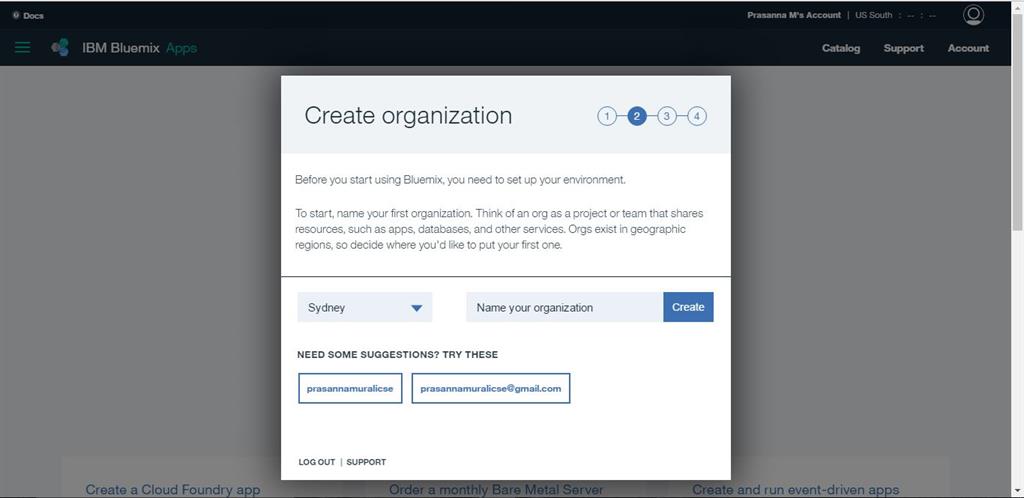Screen dimensions: 1024x498
Task: Click Prasanna M's Account in top bar
Action: pyautogui.click(x=793, y=15)
